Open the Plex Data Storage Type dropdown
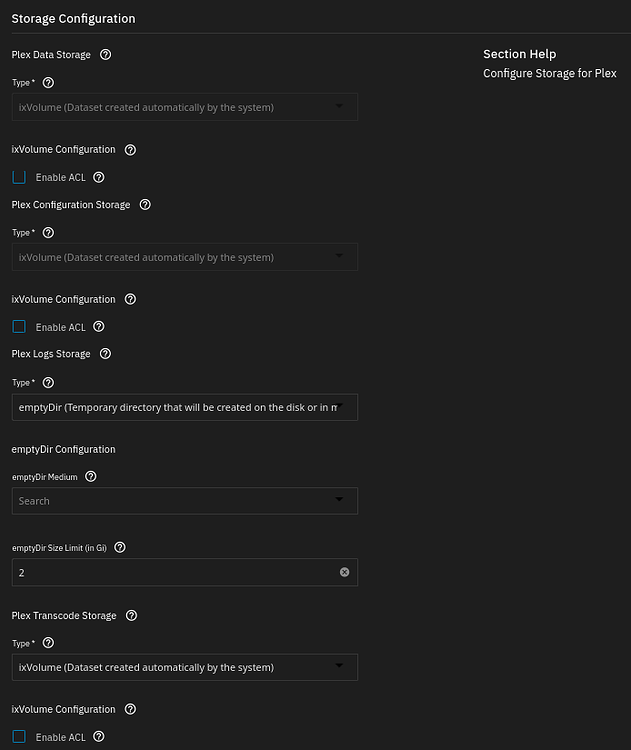The width and height of the screenshot is (631, 750). coord(185,107)
